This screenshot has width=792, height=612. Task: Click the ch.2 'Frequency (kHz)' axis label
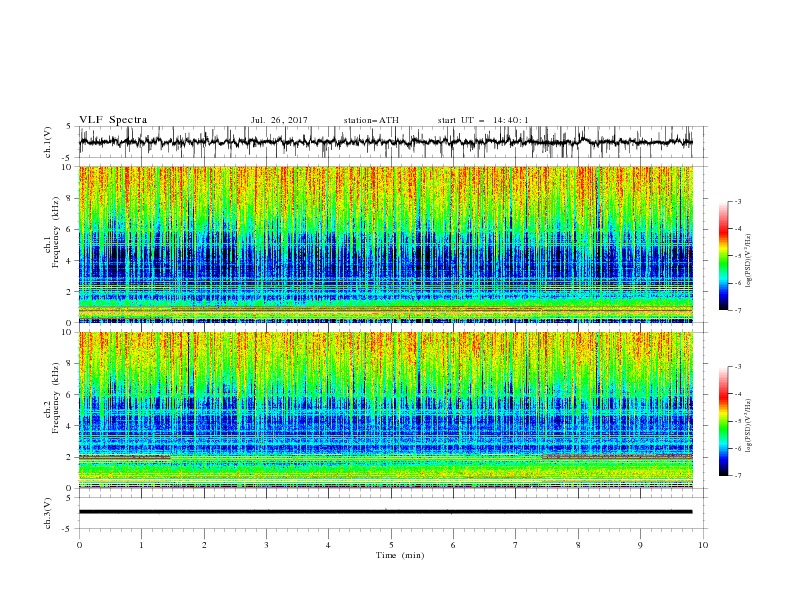point(56,398)
